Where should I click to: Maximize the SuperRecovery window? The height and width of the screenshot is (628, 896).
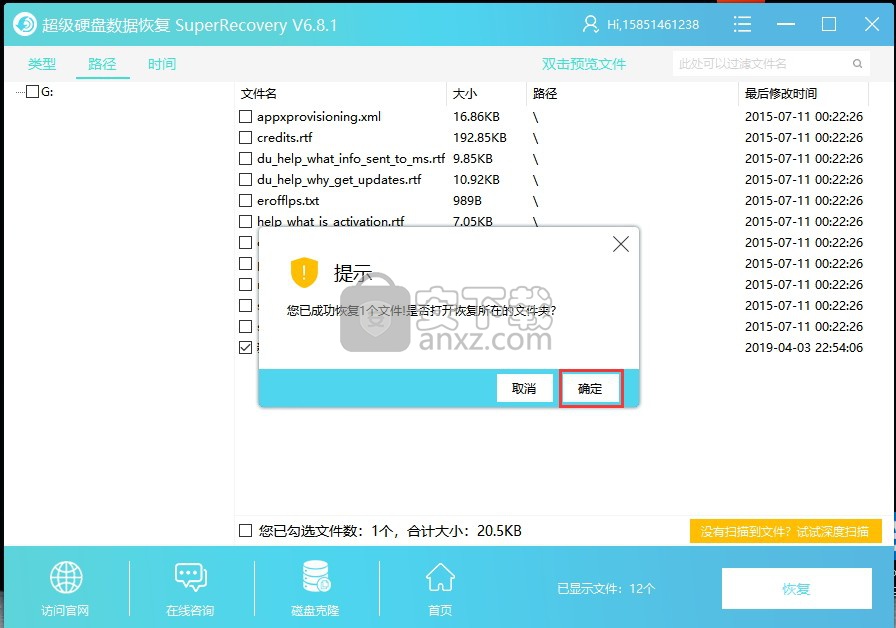pos(829,24)
